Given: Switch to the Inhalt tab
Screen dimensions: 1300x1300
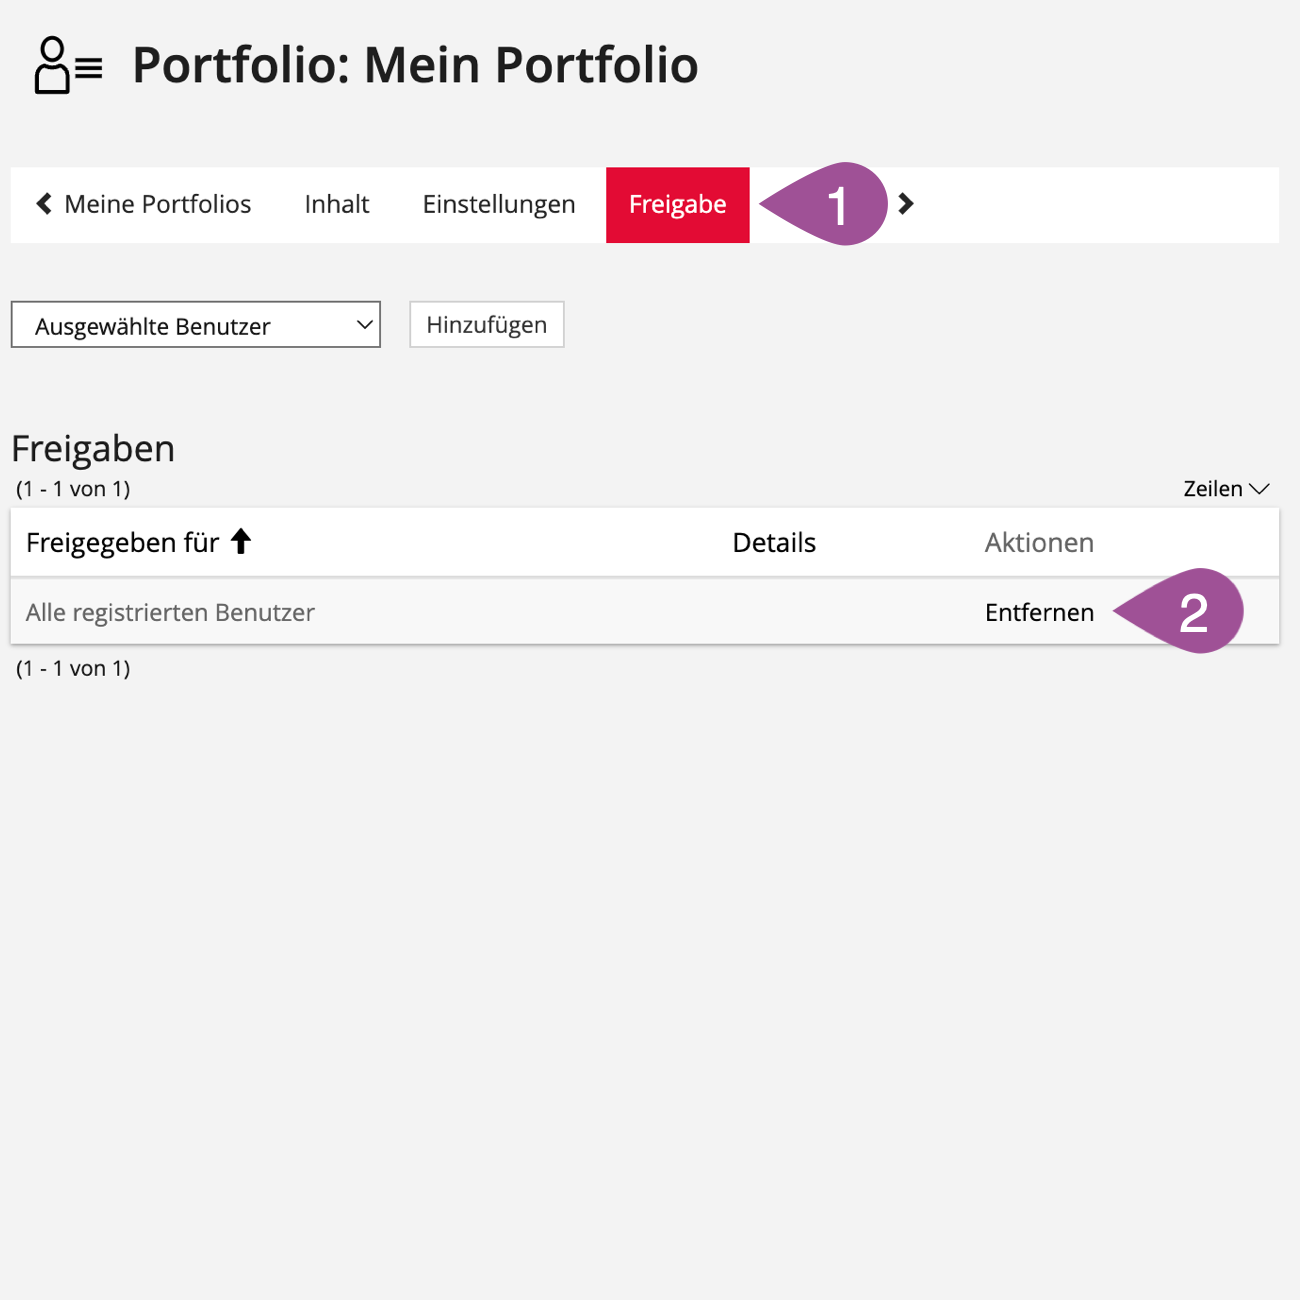Looking at the screenshot, I should (x=337, y=204).
